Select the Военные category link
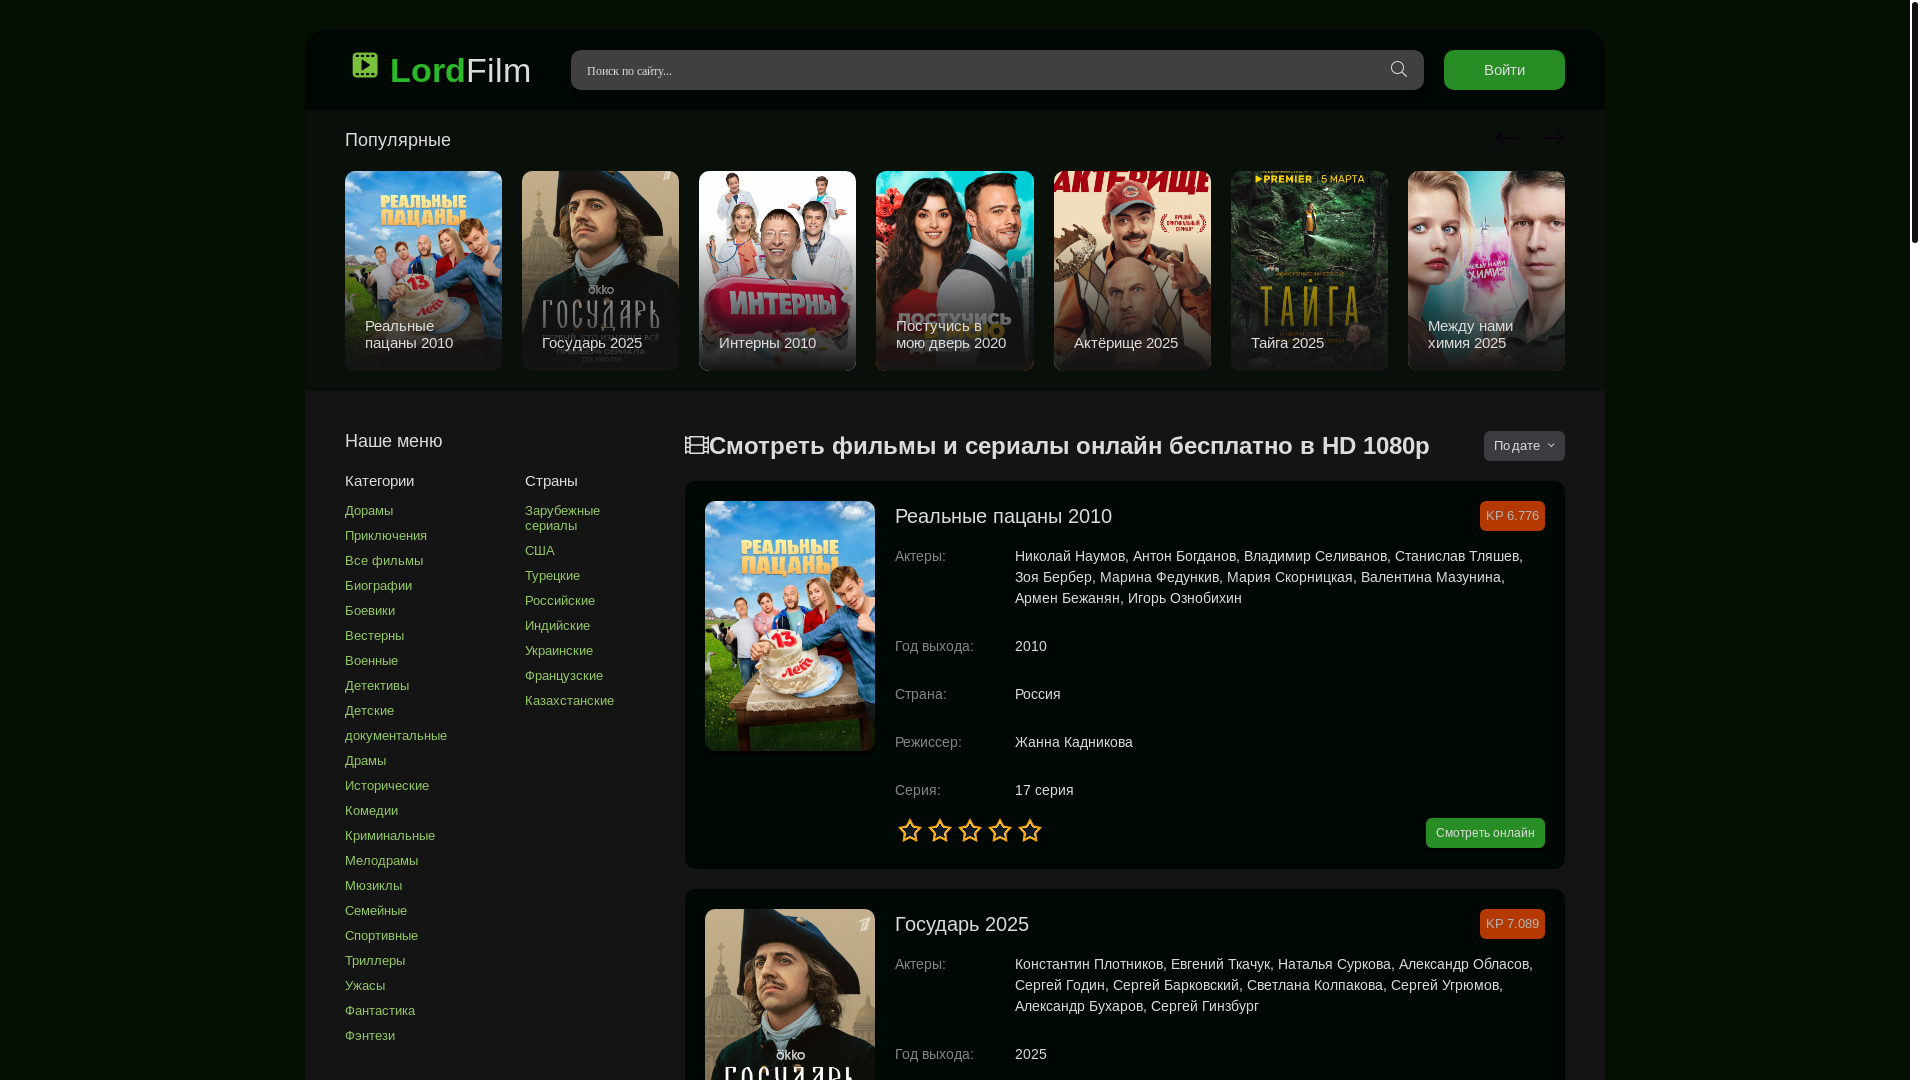 click(x=371, y=661)
